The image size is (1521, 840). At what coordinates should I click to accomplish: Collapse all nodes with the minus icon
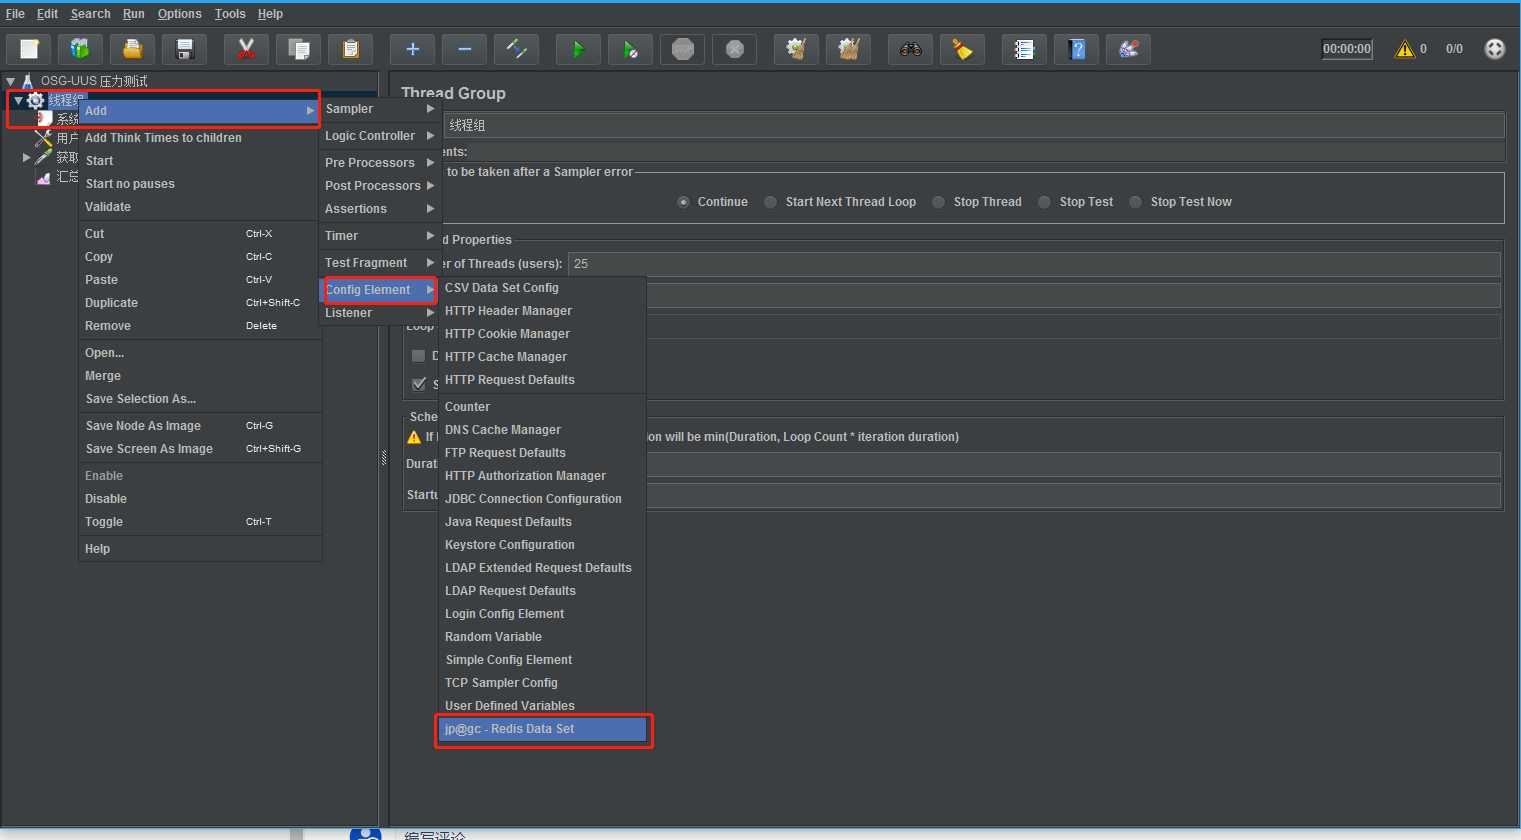click(464, 49)
